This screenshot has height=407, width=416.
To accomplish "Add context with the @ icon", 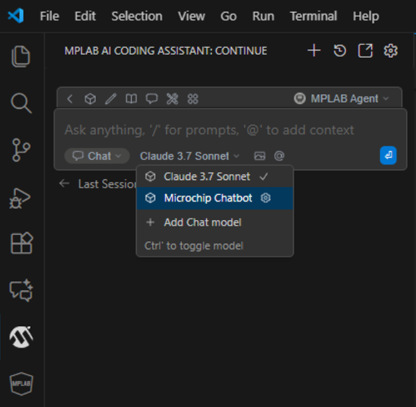I will (279, 156).
